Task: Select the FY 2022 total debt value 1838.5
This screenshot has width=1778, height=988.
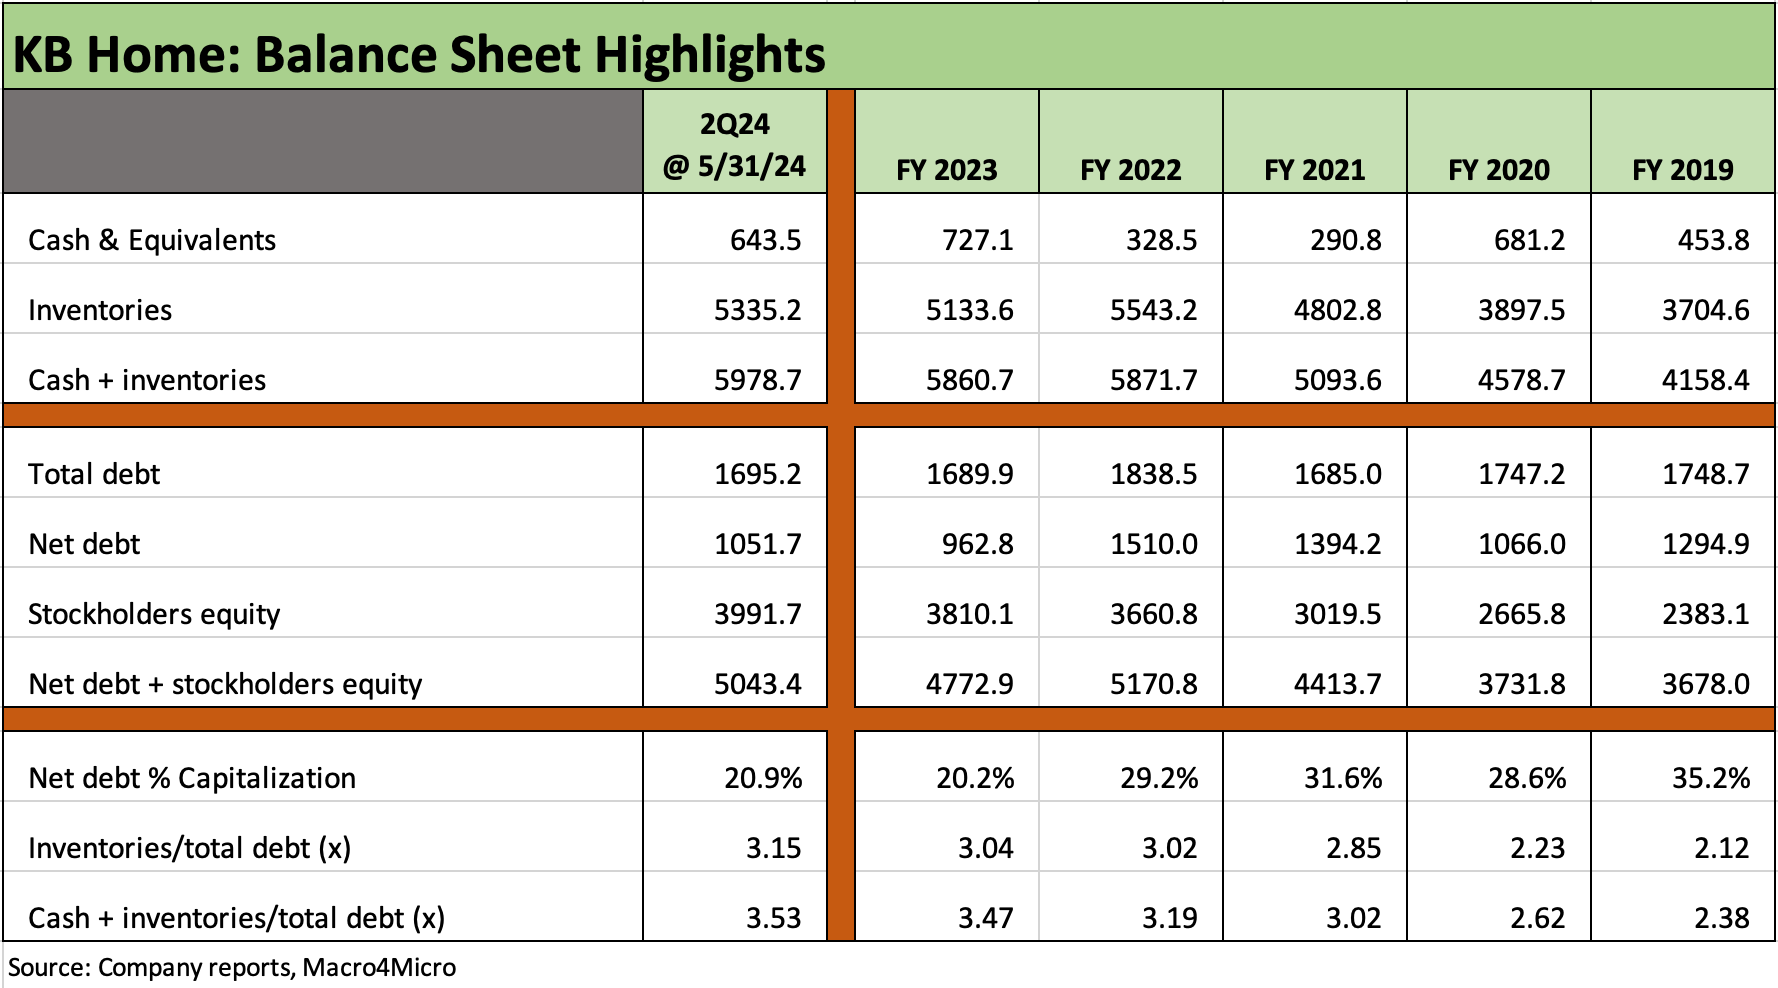Action: pyautogui.click(x=1153, y=474)
